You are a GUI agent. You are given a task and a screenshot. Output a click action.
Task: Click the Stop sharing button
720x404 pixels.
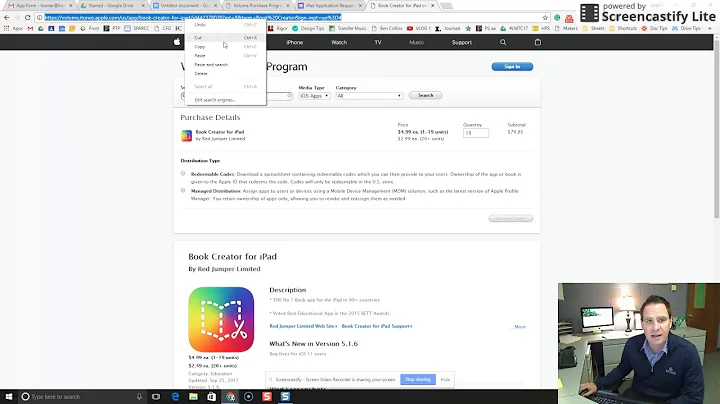[417, 380]
